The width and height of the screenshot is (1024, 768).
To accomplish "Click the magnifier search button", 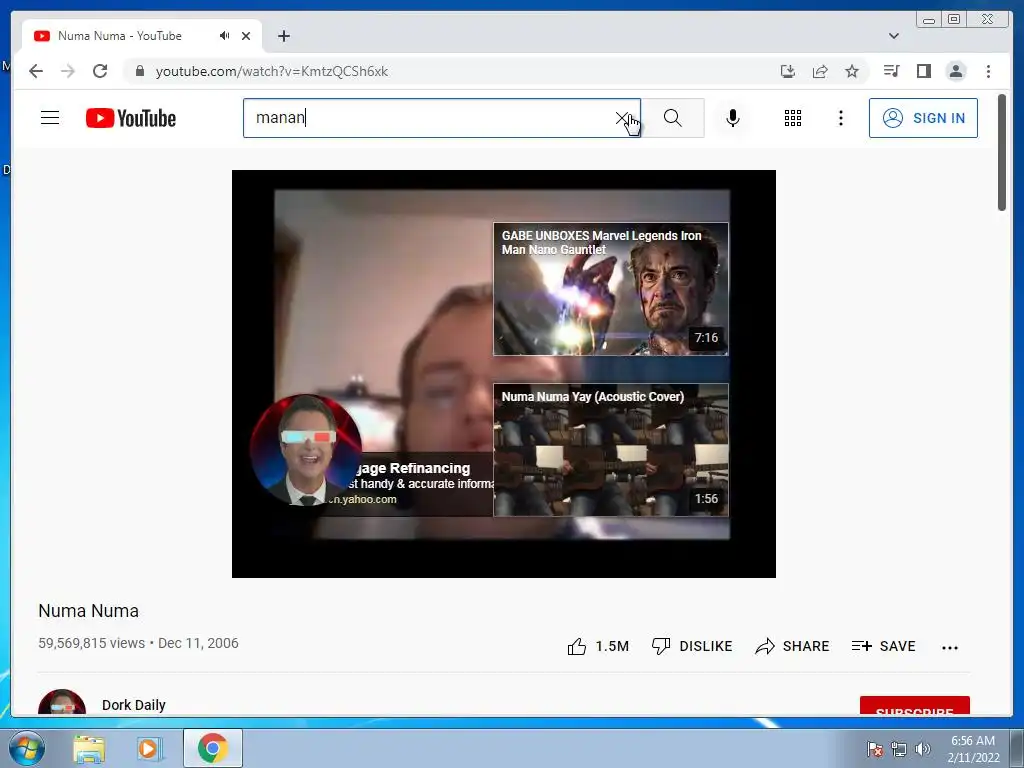I will point(673,118).
